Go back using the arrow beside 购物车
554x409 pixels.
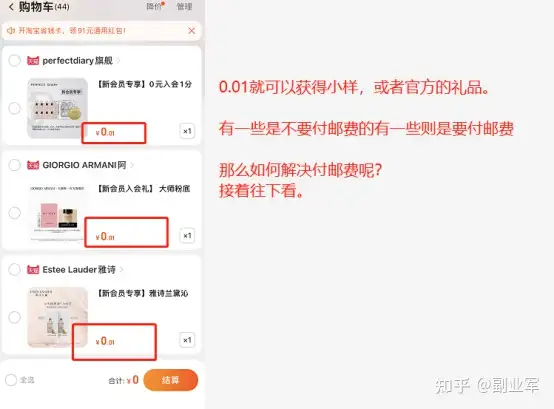coord(11,7)
